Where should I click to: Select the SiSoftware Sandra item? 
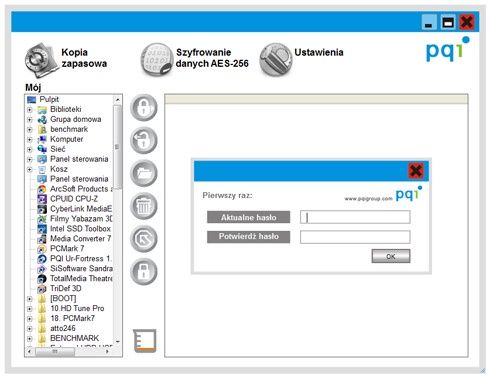pos(81,269)
